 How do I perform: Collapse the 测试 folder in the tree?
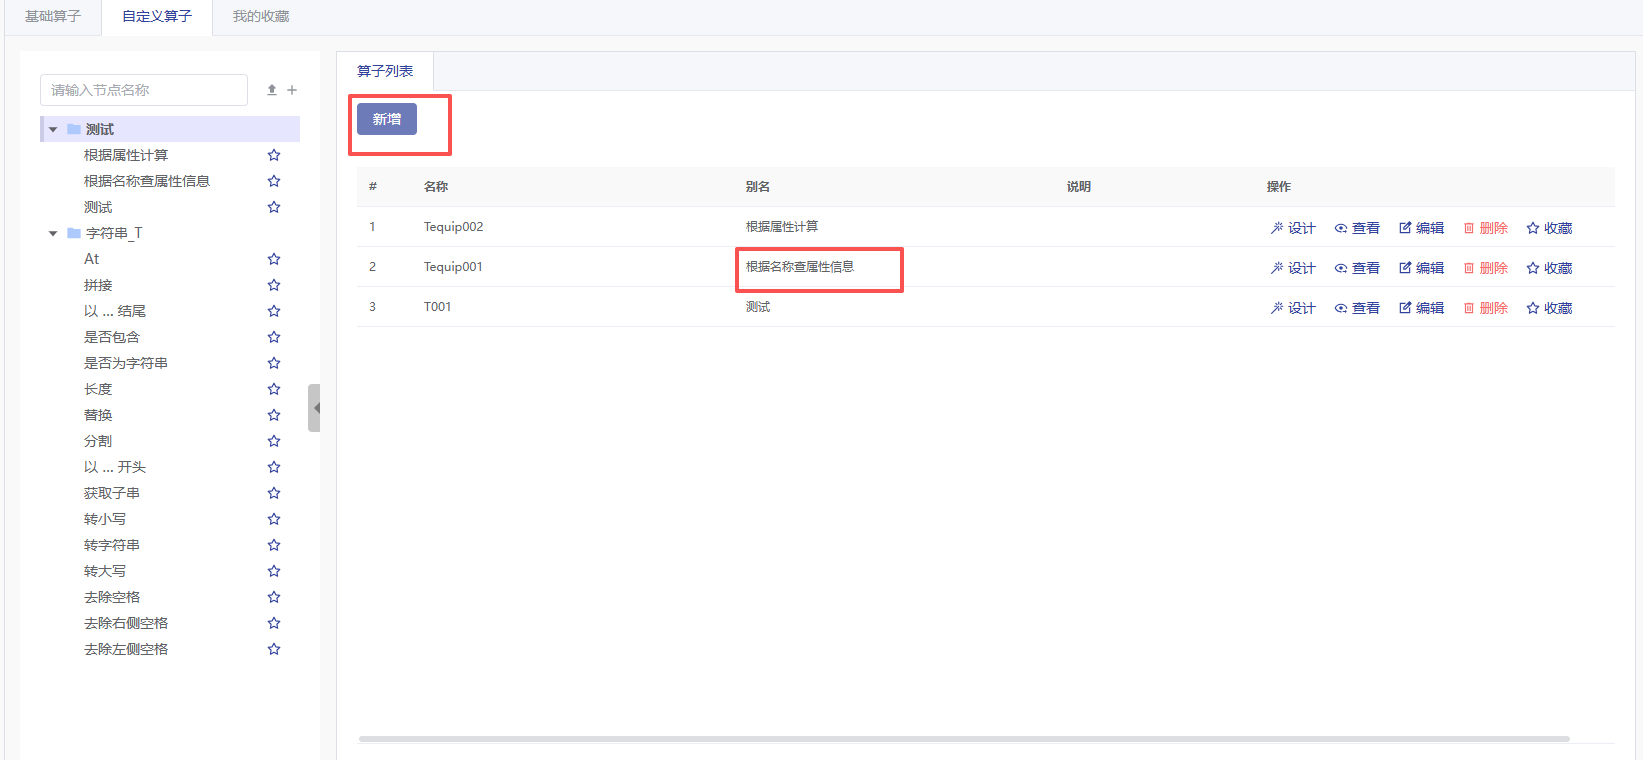(53, 129)
